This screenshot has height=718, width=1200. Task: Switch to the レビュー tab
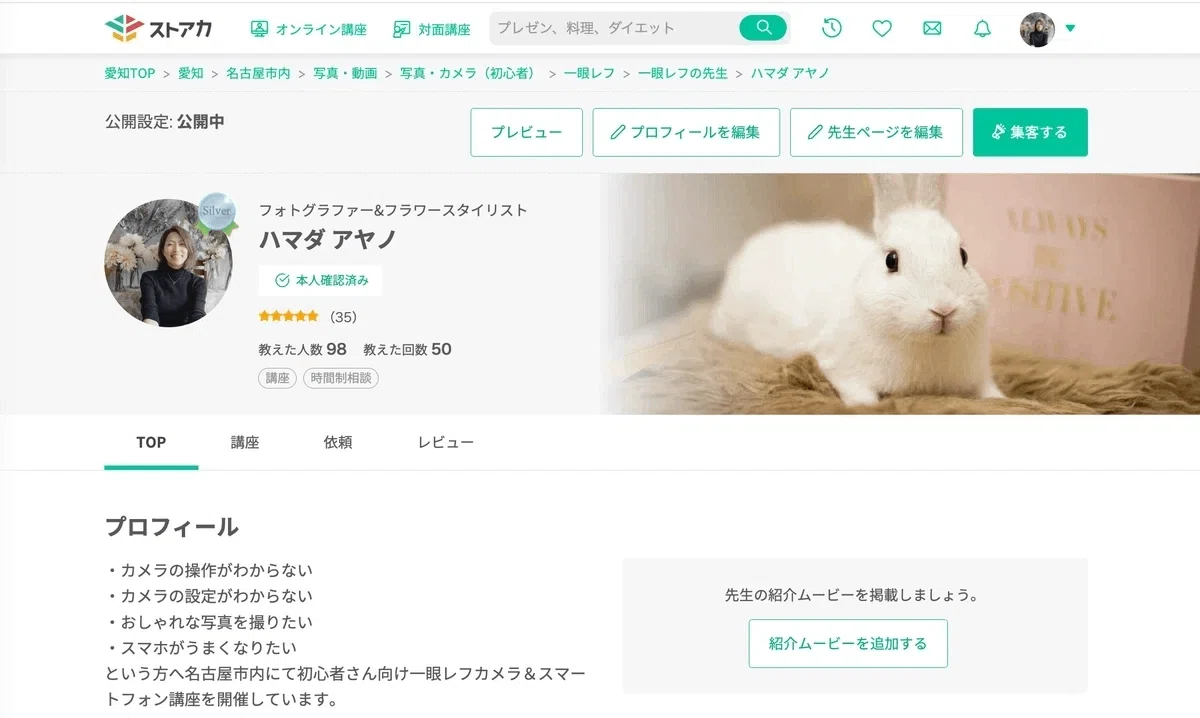[446, 442]
